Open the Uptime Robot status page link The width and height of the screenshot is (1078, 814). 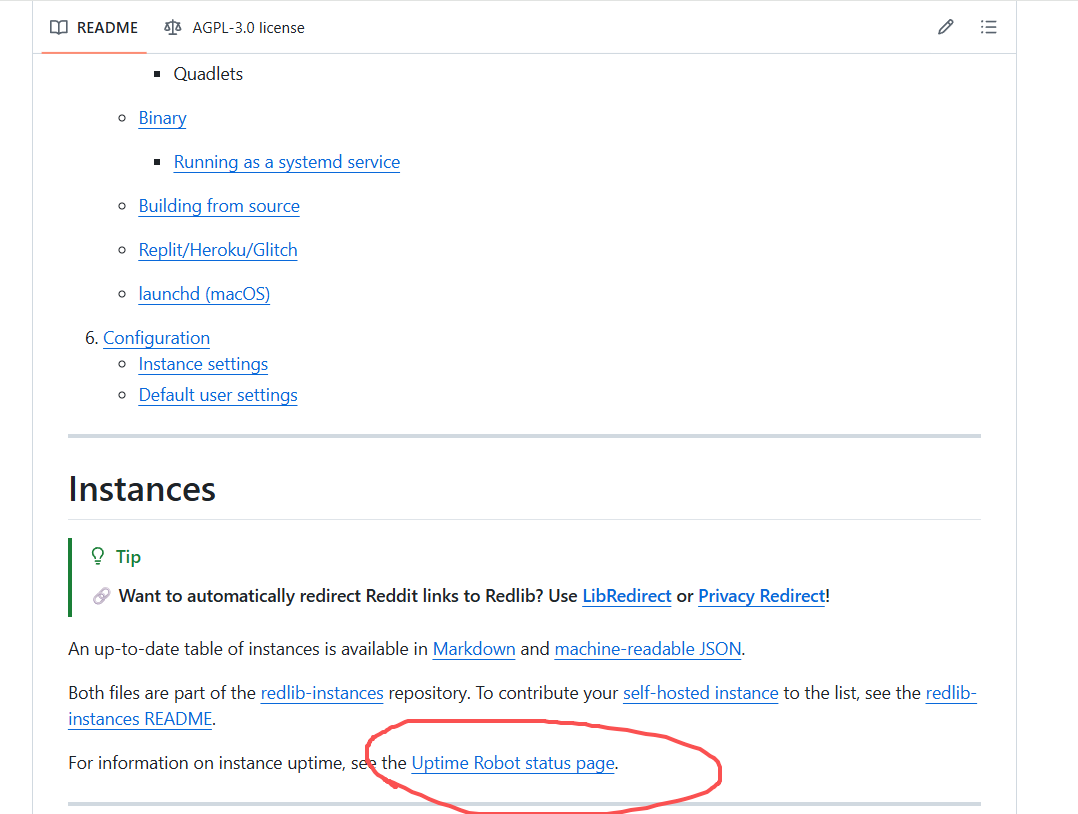tap(513, 763)
